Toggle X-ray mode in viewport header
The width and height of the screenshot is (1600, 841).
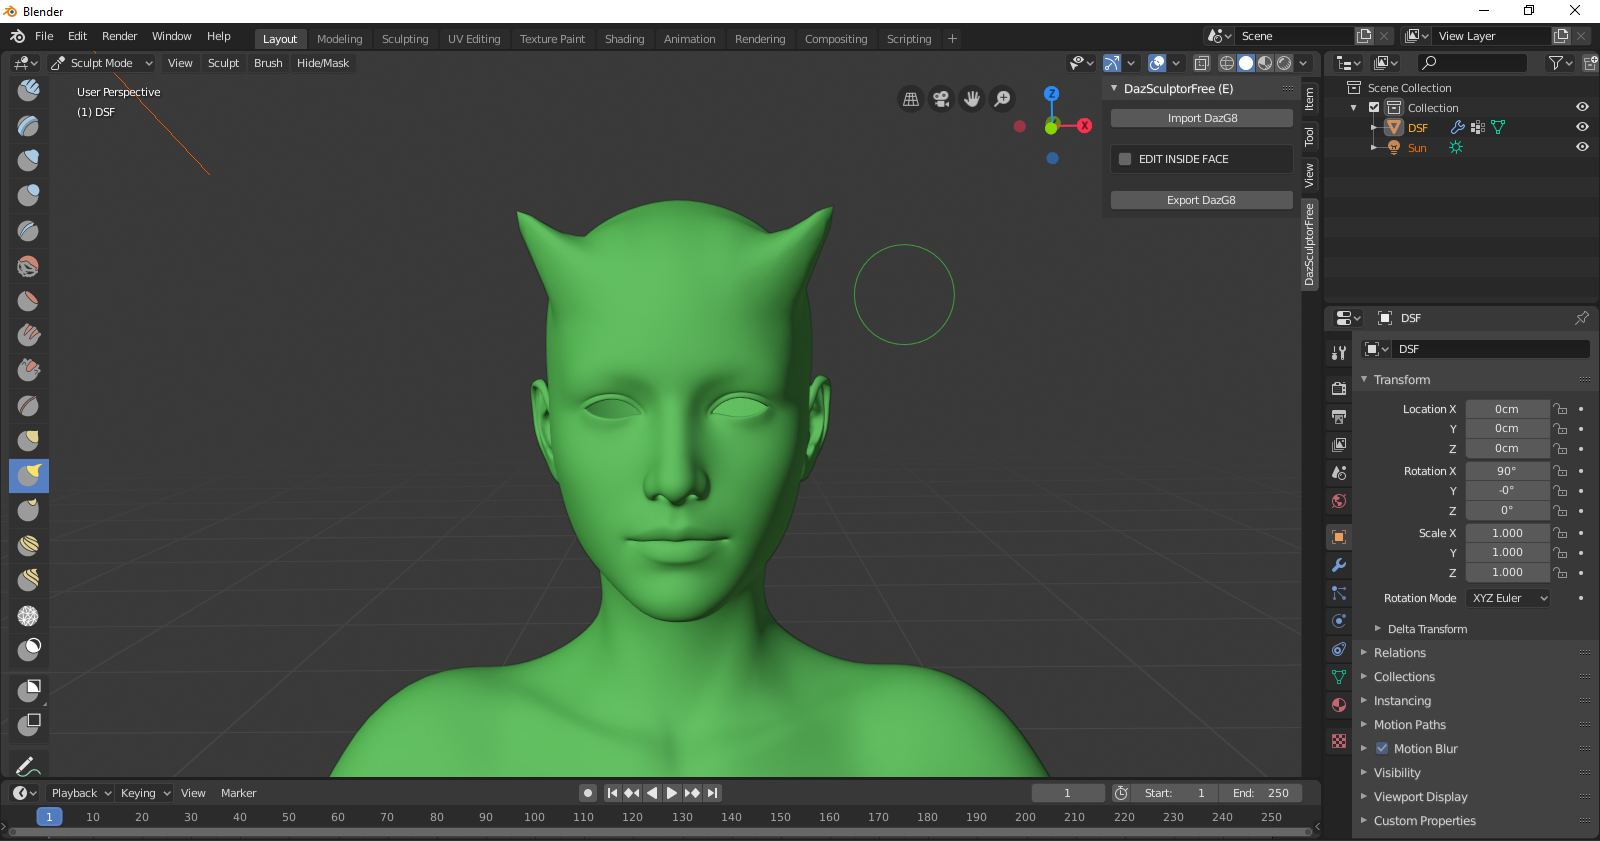point(1202,63)
